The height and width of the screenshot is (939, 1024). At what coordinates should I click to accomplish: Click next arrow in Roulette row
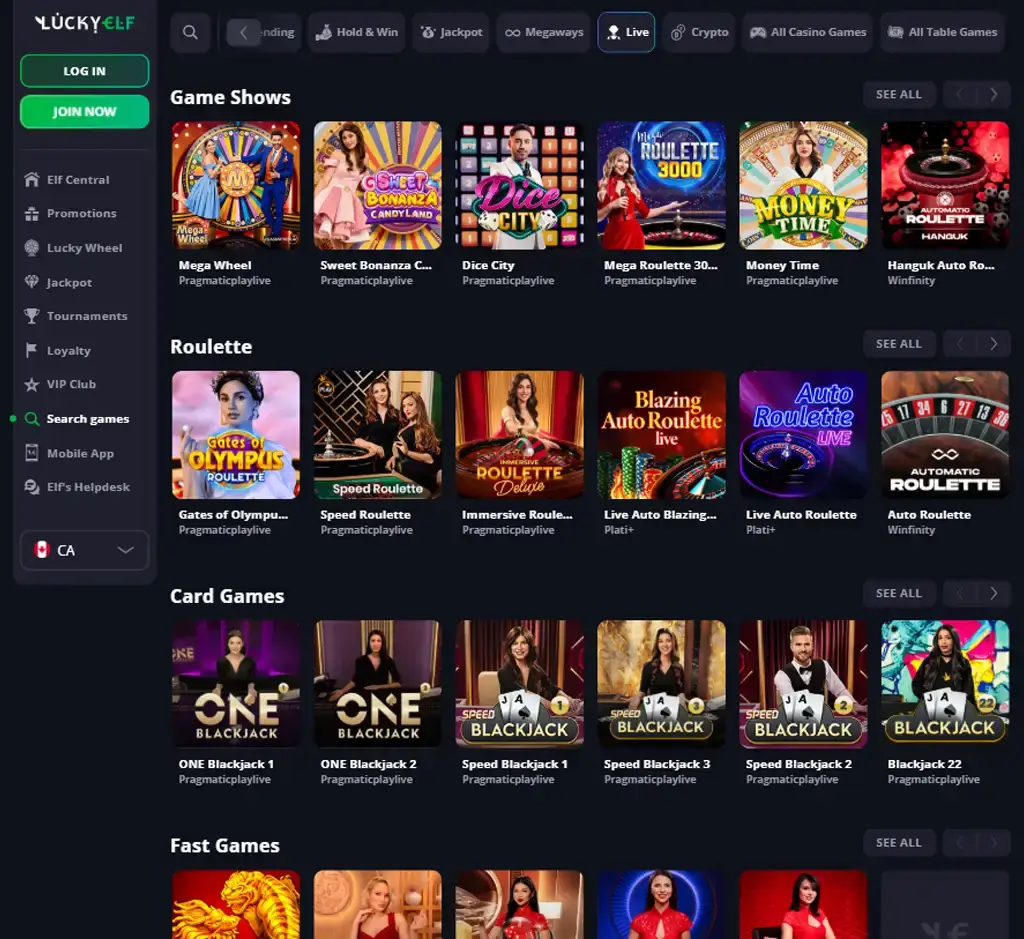[993, 344]
